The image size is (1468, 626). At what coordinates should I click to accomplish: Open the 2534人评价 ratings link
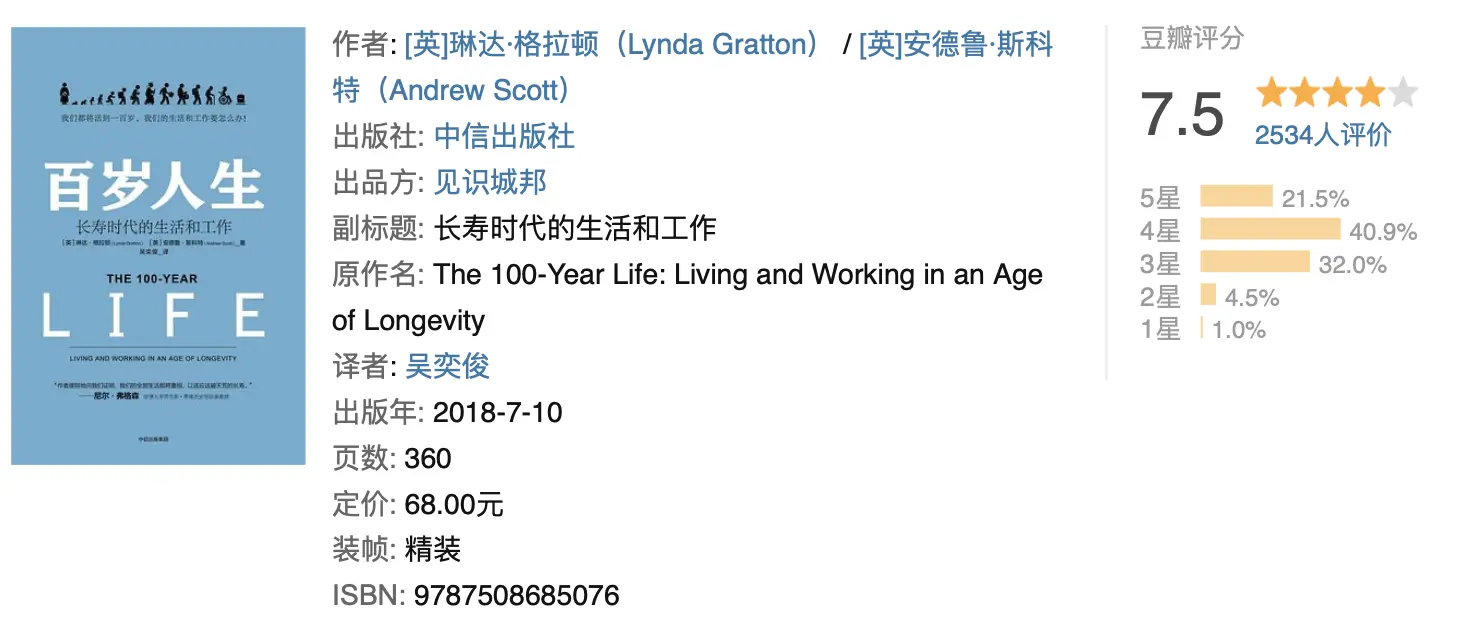click(x=1322, y=135)
